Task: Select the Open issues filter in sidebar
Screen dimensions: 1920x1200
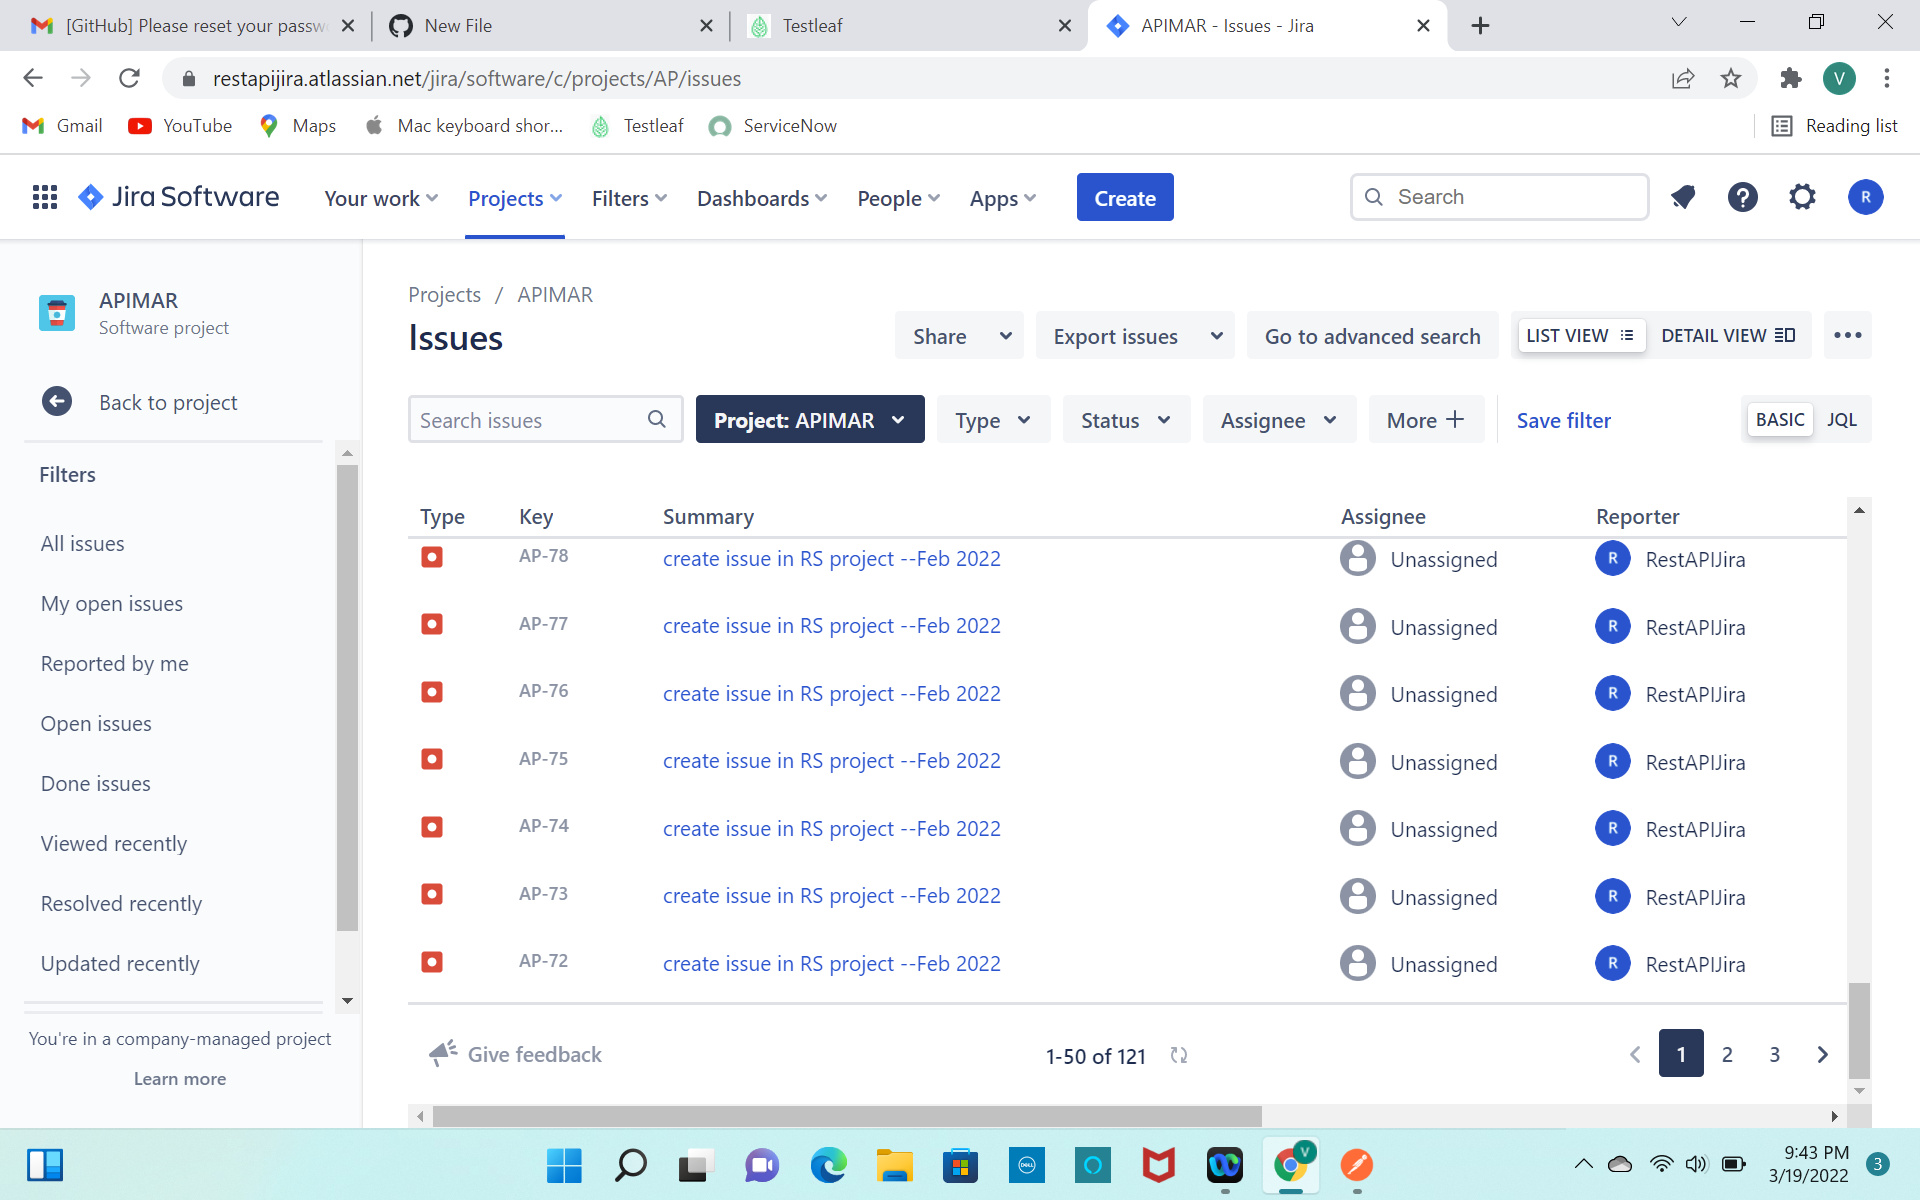Action: pyautogui.click(x=96, y=723)
